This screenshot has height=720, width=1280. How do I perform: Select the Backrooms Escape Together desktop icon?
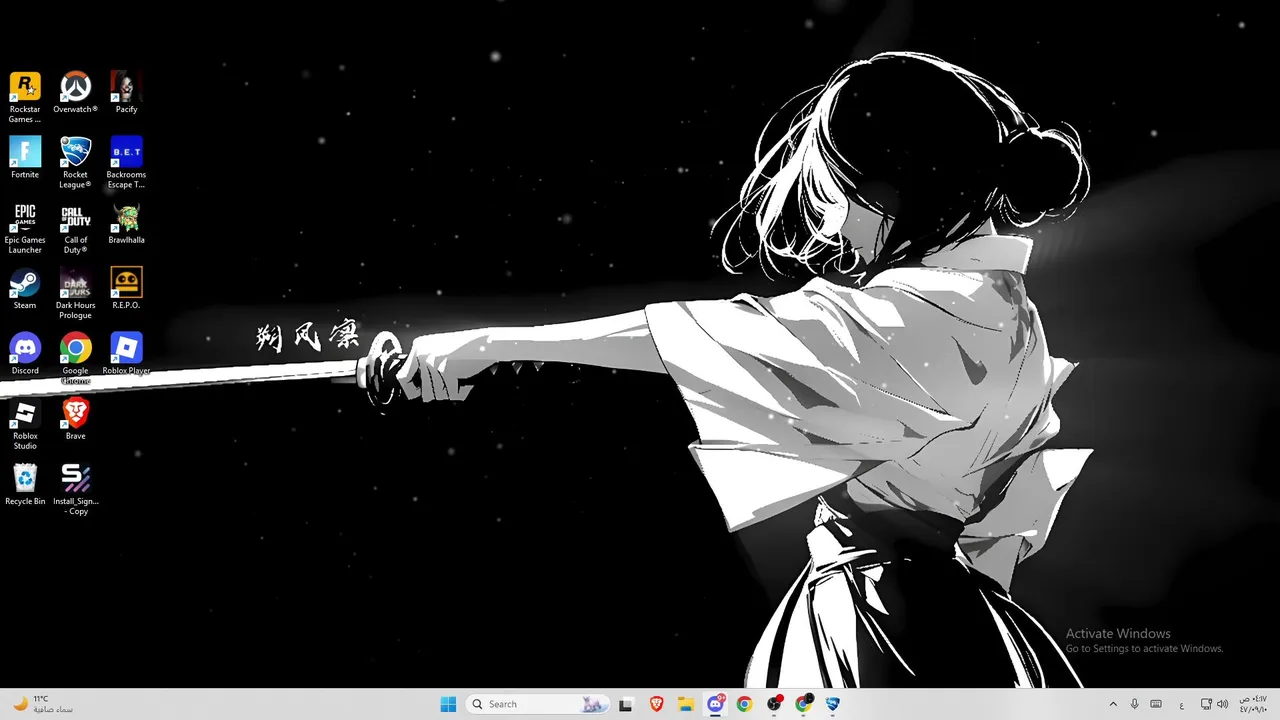(126, 162)
